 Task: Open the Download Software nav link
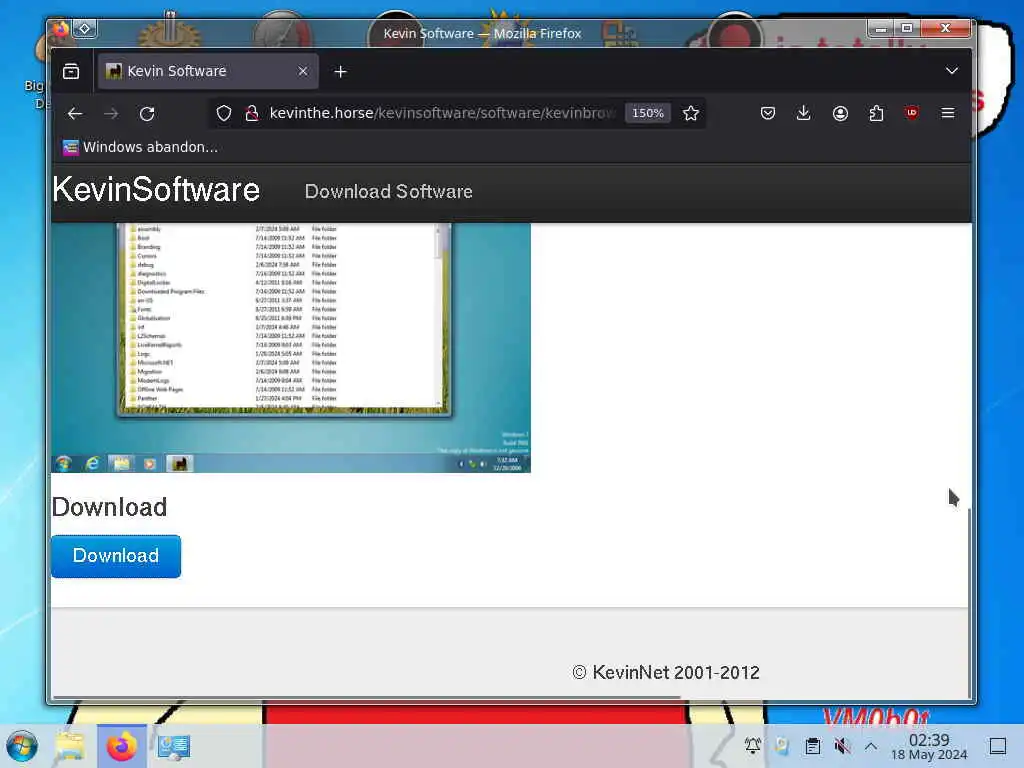(389, 191)
